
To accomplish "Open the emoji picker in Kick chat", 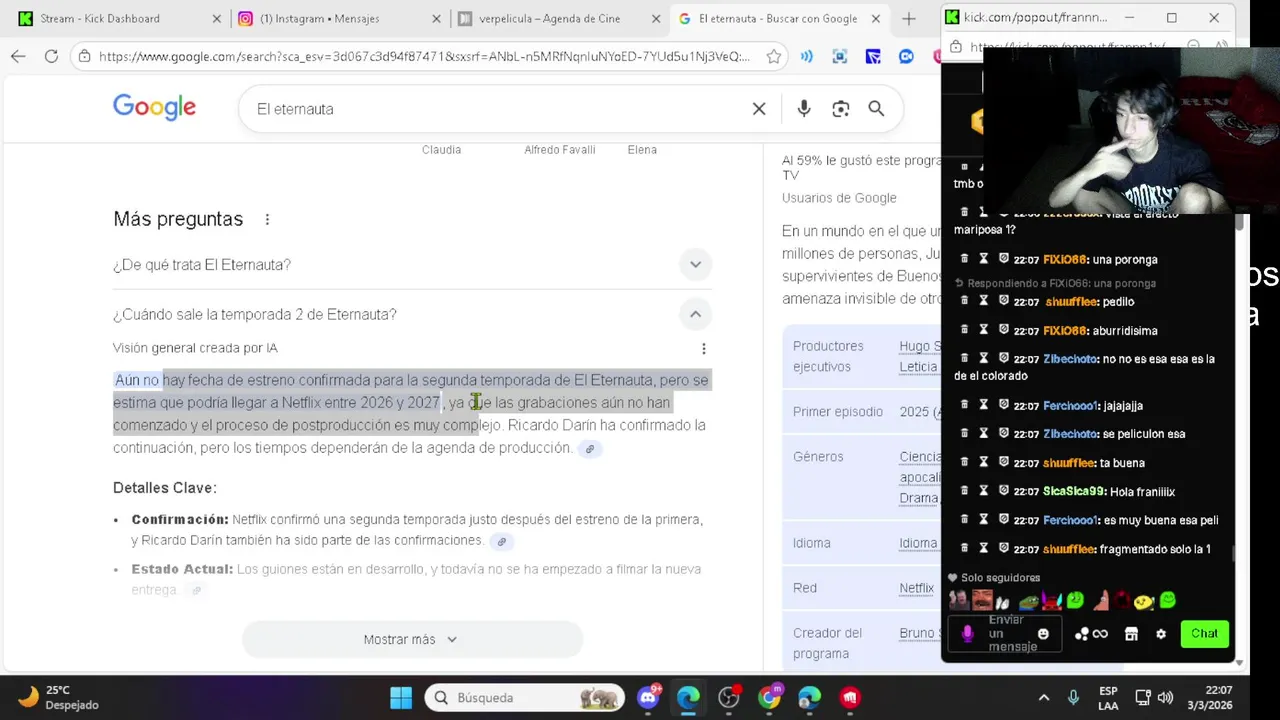I will [x=1044, y=634].
